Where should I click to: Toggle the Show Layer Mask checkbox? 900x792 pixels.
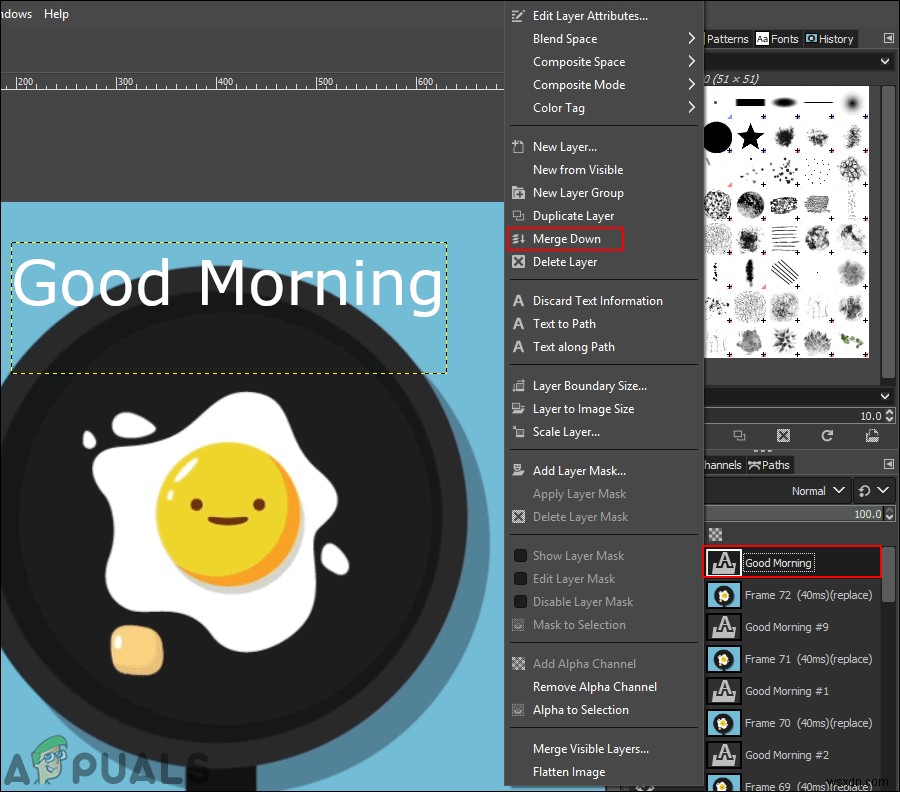[x=520, y=556]
